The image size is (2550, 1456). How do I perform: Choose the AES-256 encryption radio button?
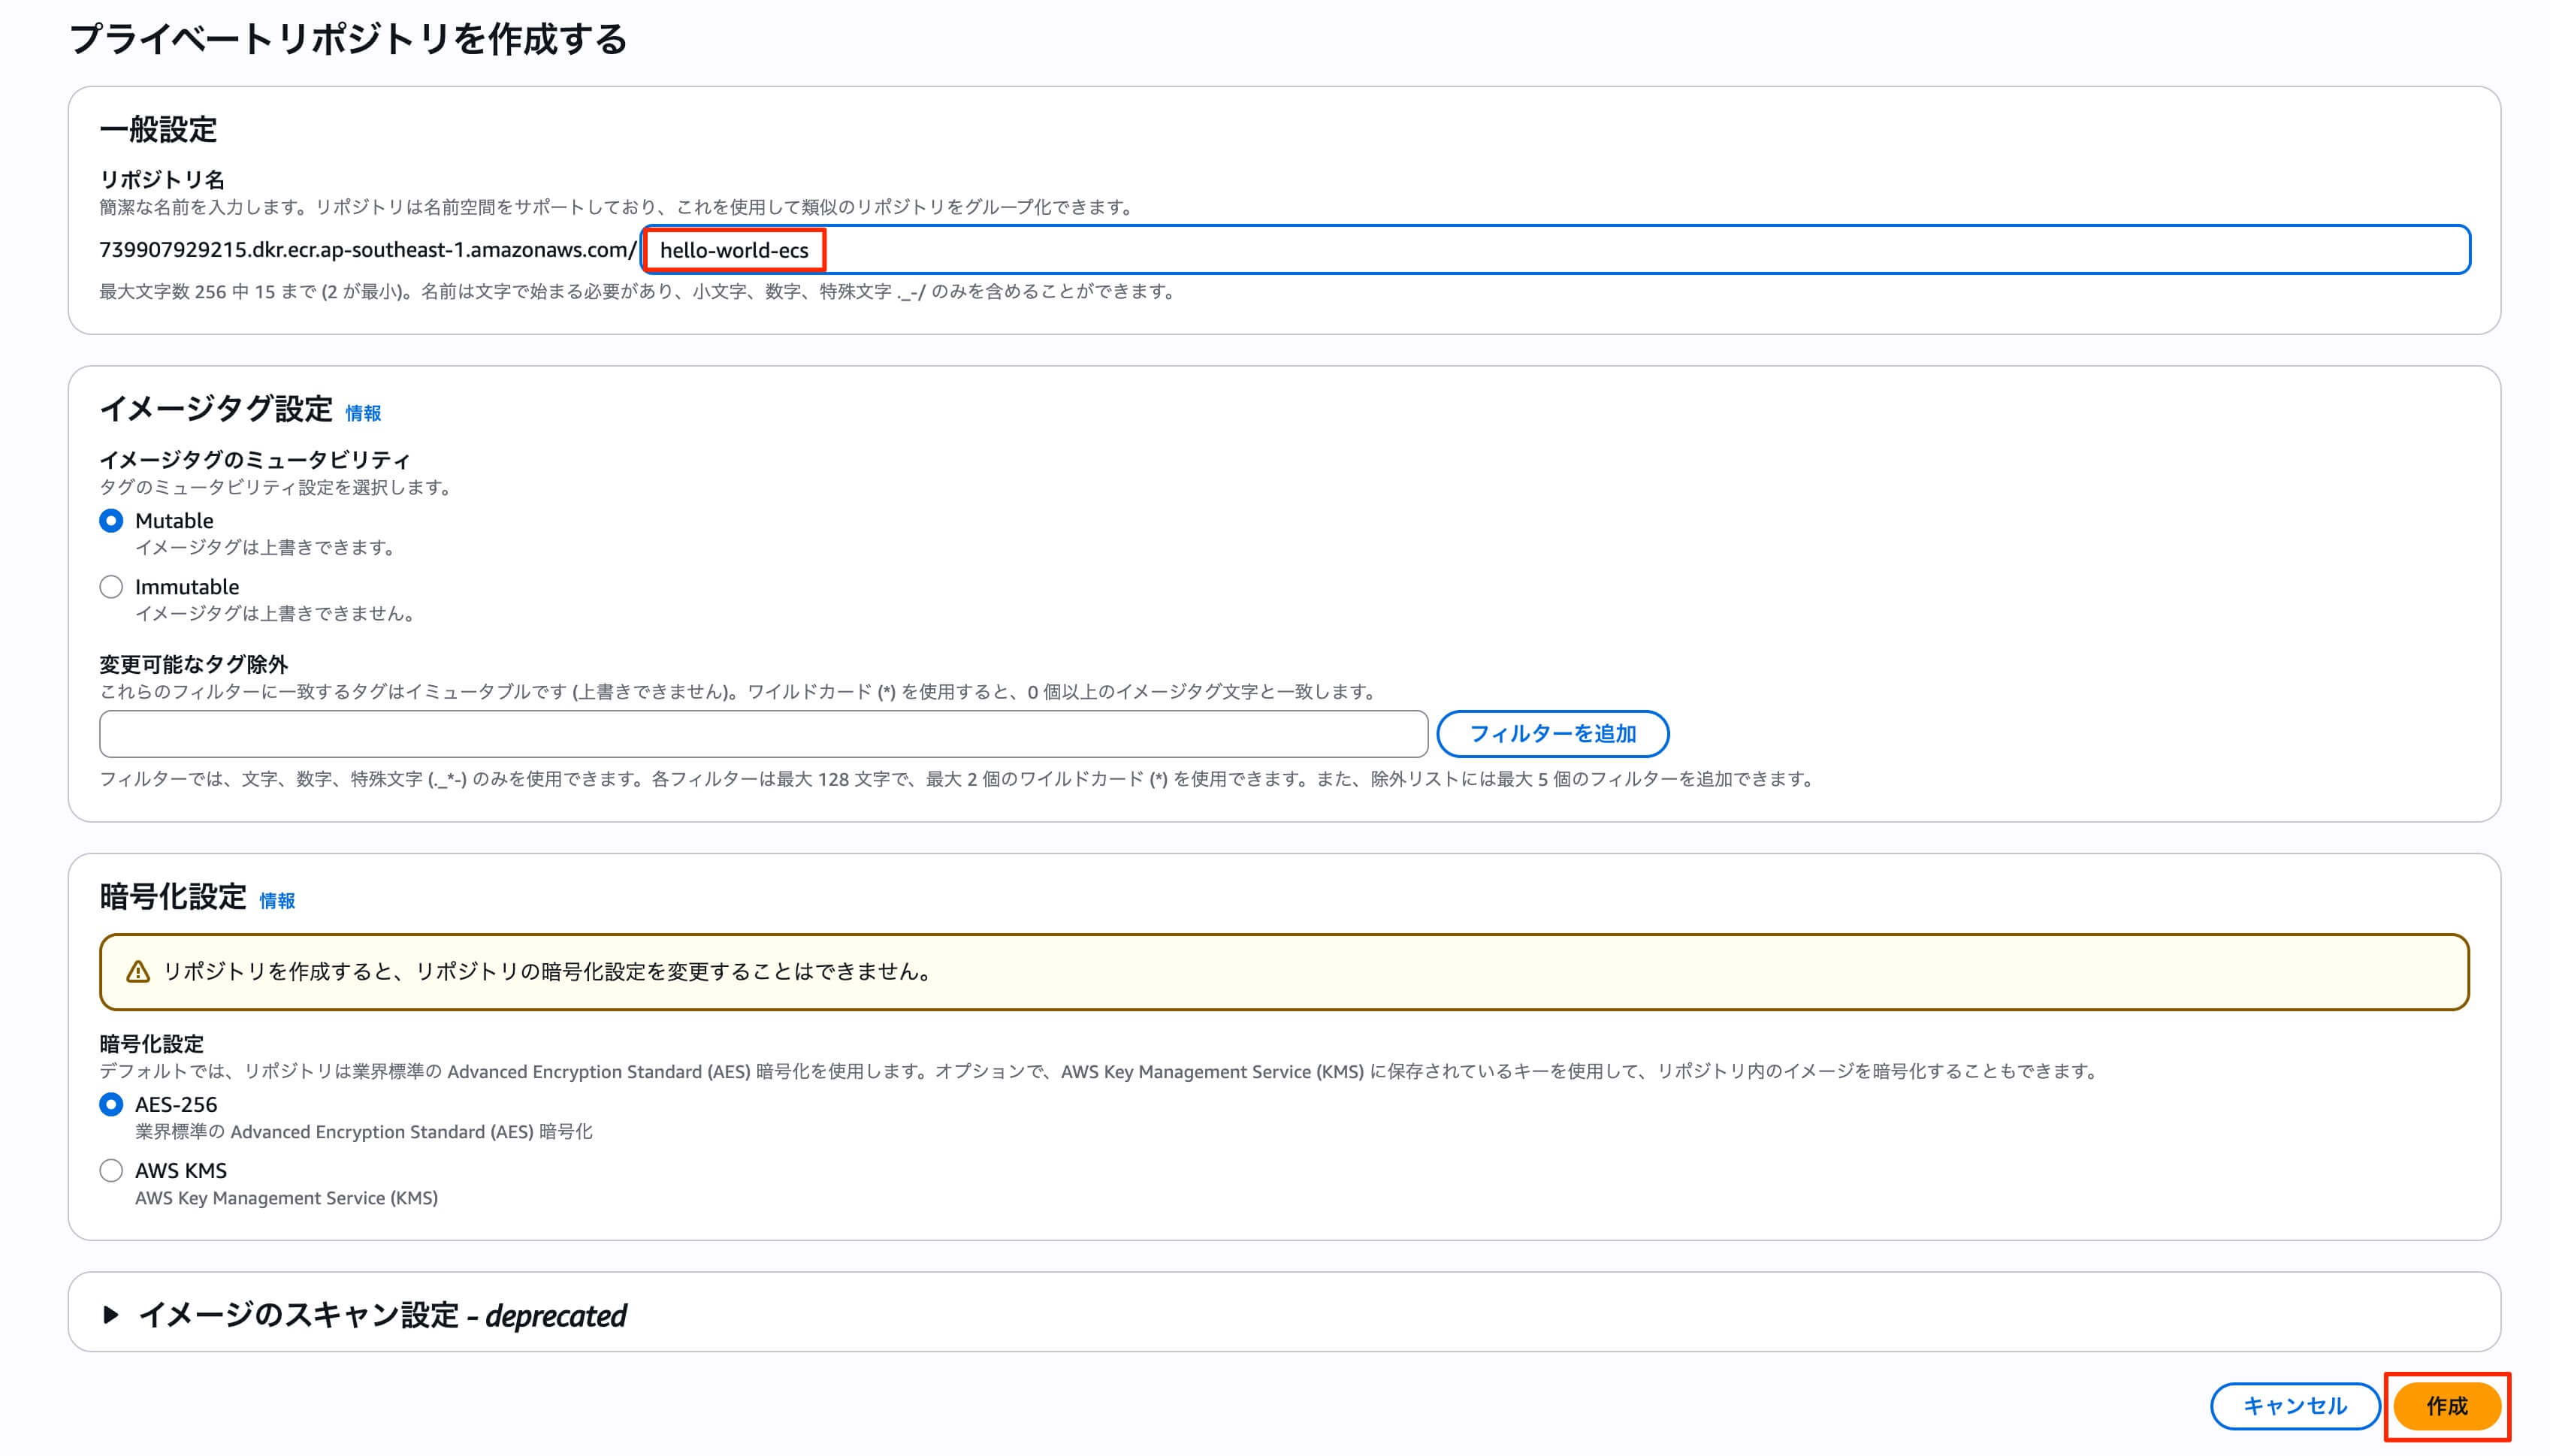coord(111,1105)
